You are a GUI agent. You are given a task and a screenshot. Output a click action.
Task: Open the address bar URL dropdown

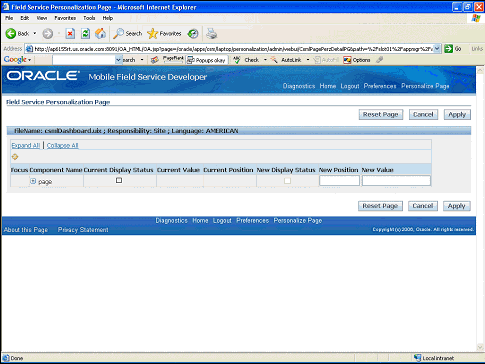438,49
